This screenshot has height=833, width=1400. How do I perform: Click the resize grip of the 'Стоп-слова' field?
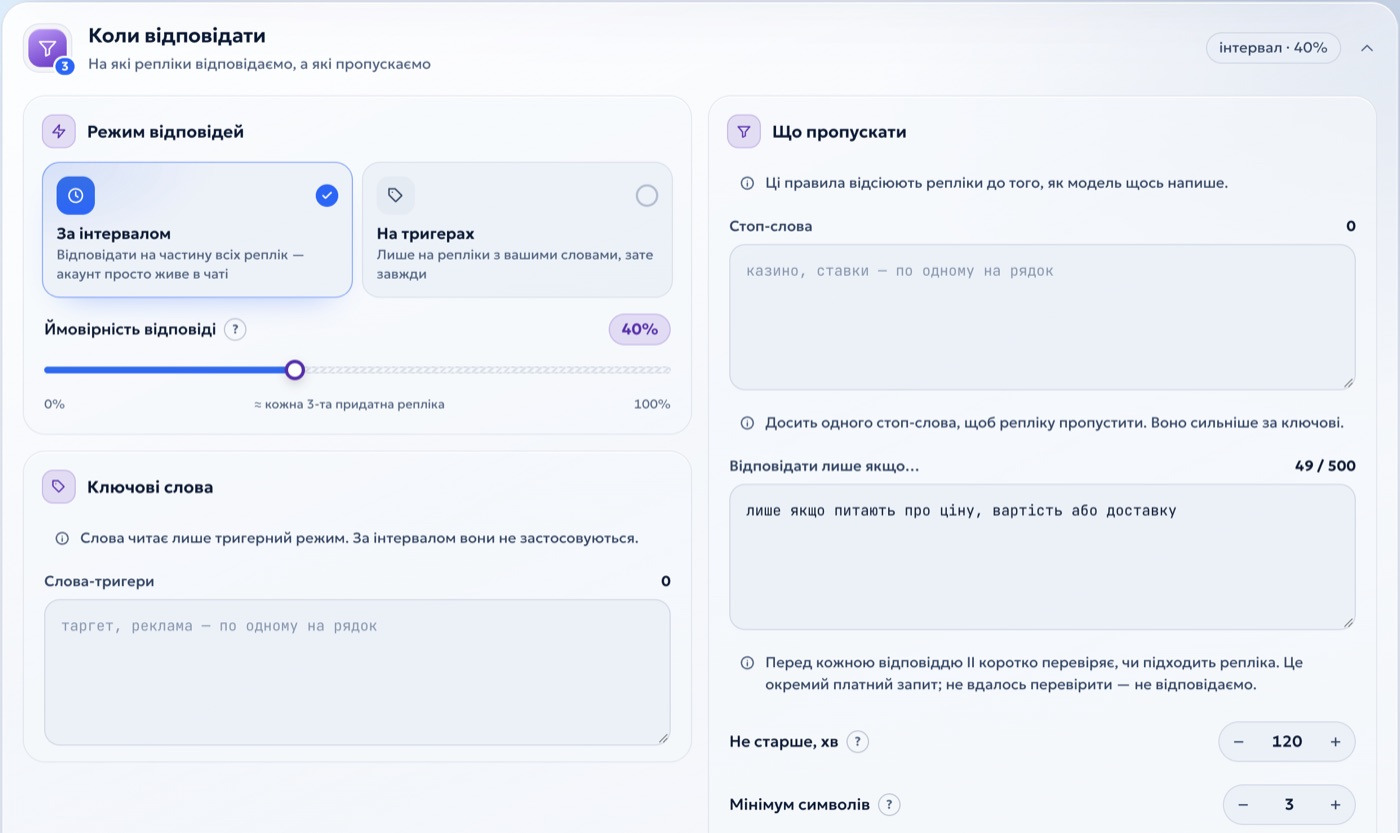pyautogui.click(x=1348, y=382)
